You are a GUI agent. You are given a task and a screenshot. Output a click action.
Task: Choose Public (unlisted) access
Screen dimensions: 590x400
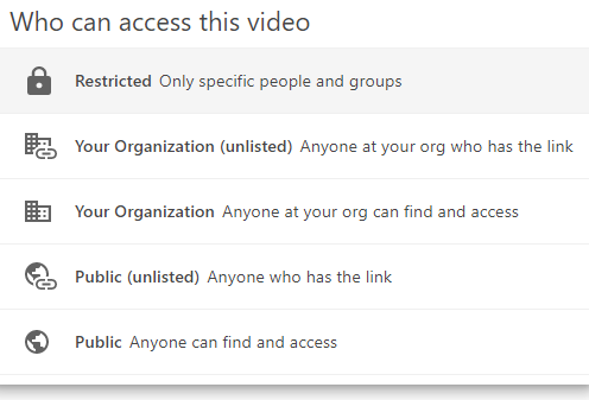point(295,277)
